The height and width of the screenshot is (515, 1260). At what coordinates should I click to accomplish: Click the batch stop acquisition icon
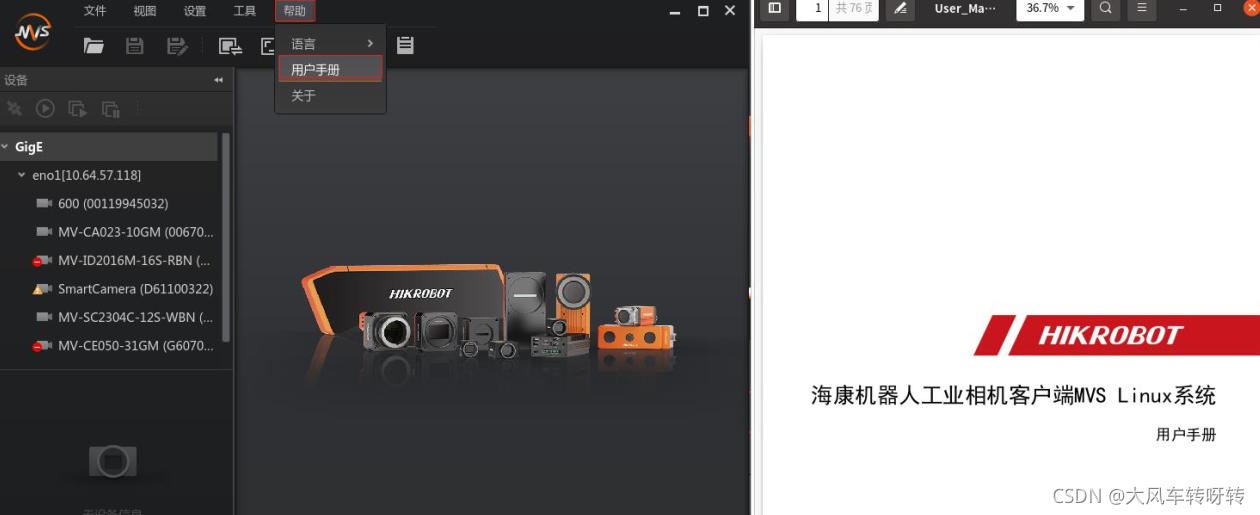click(111, 108)
